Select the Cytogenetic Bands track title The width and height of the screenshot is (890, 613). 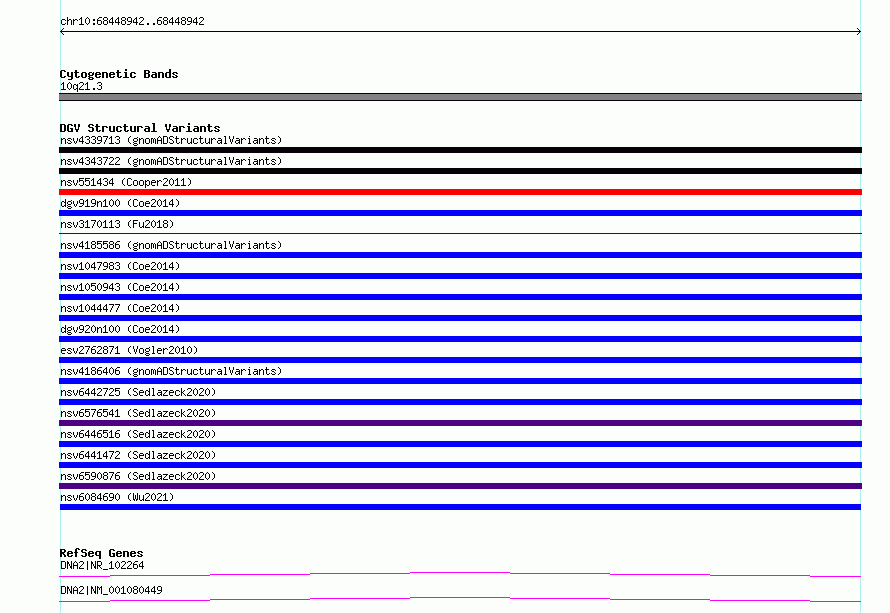(x=119, y=74)
